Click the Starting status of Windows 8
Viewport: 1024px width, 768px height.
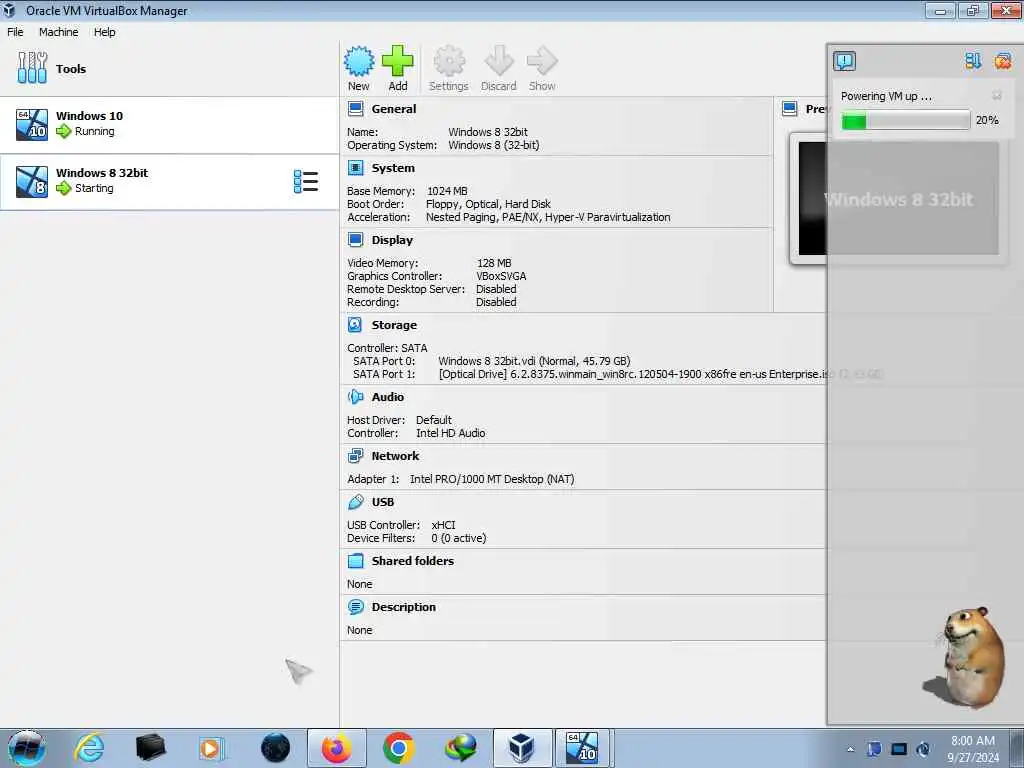point(94,188)
